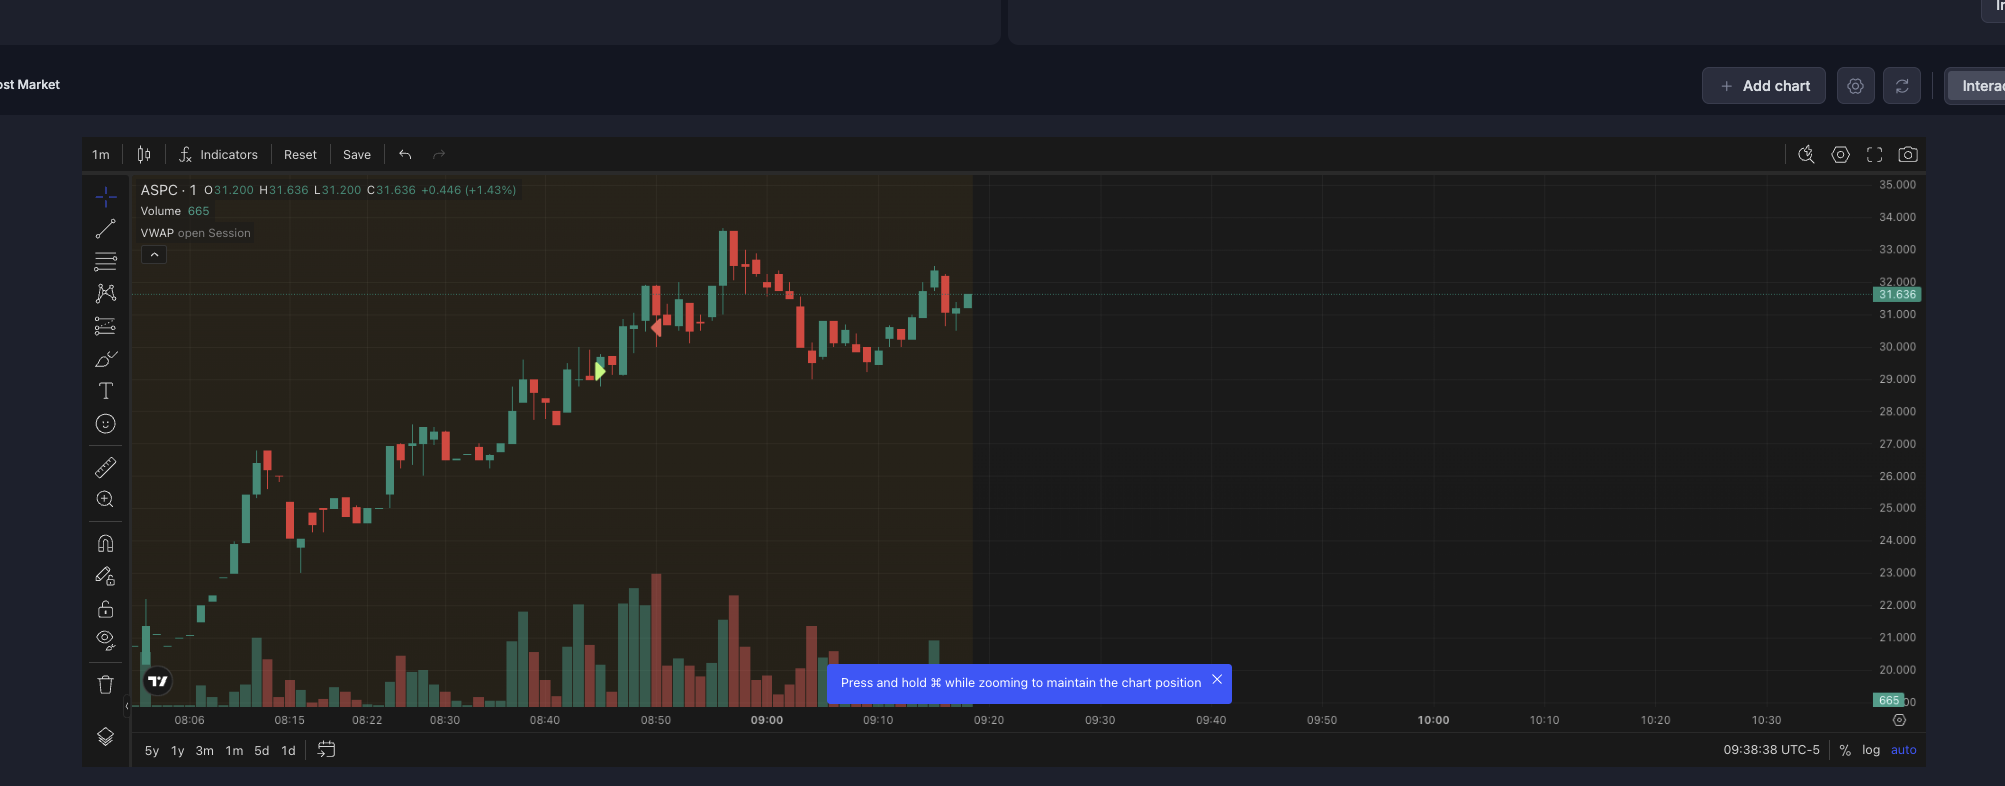
Task: Switch to the 5d date range
Action: point(261,751)
